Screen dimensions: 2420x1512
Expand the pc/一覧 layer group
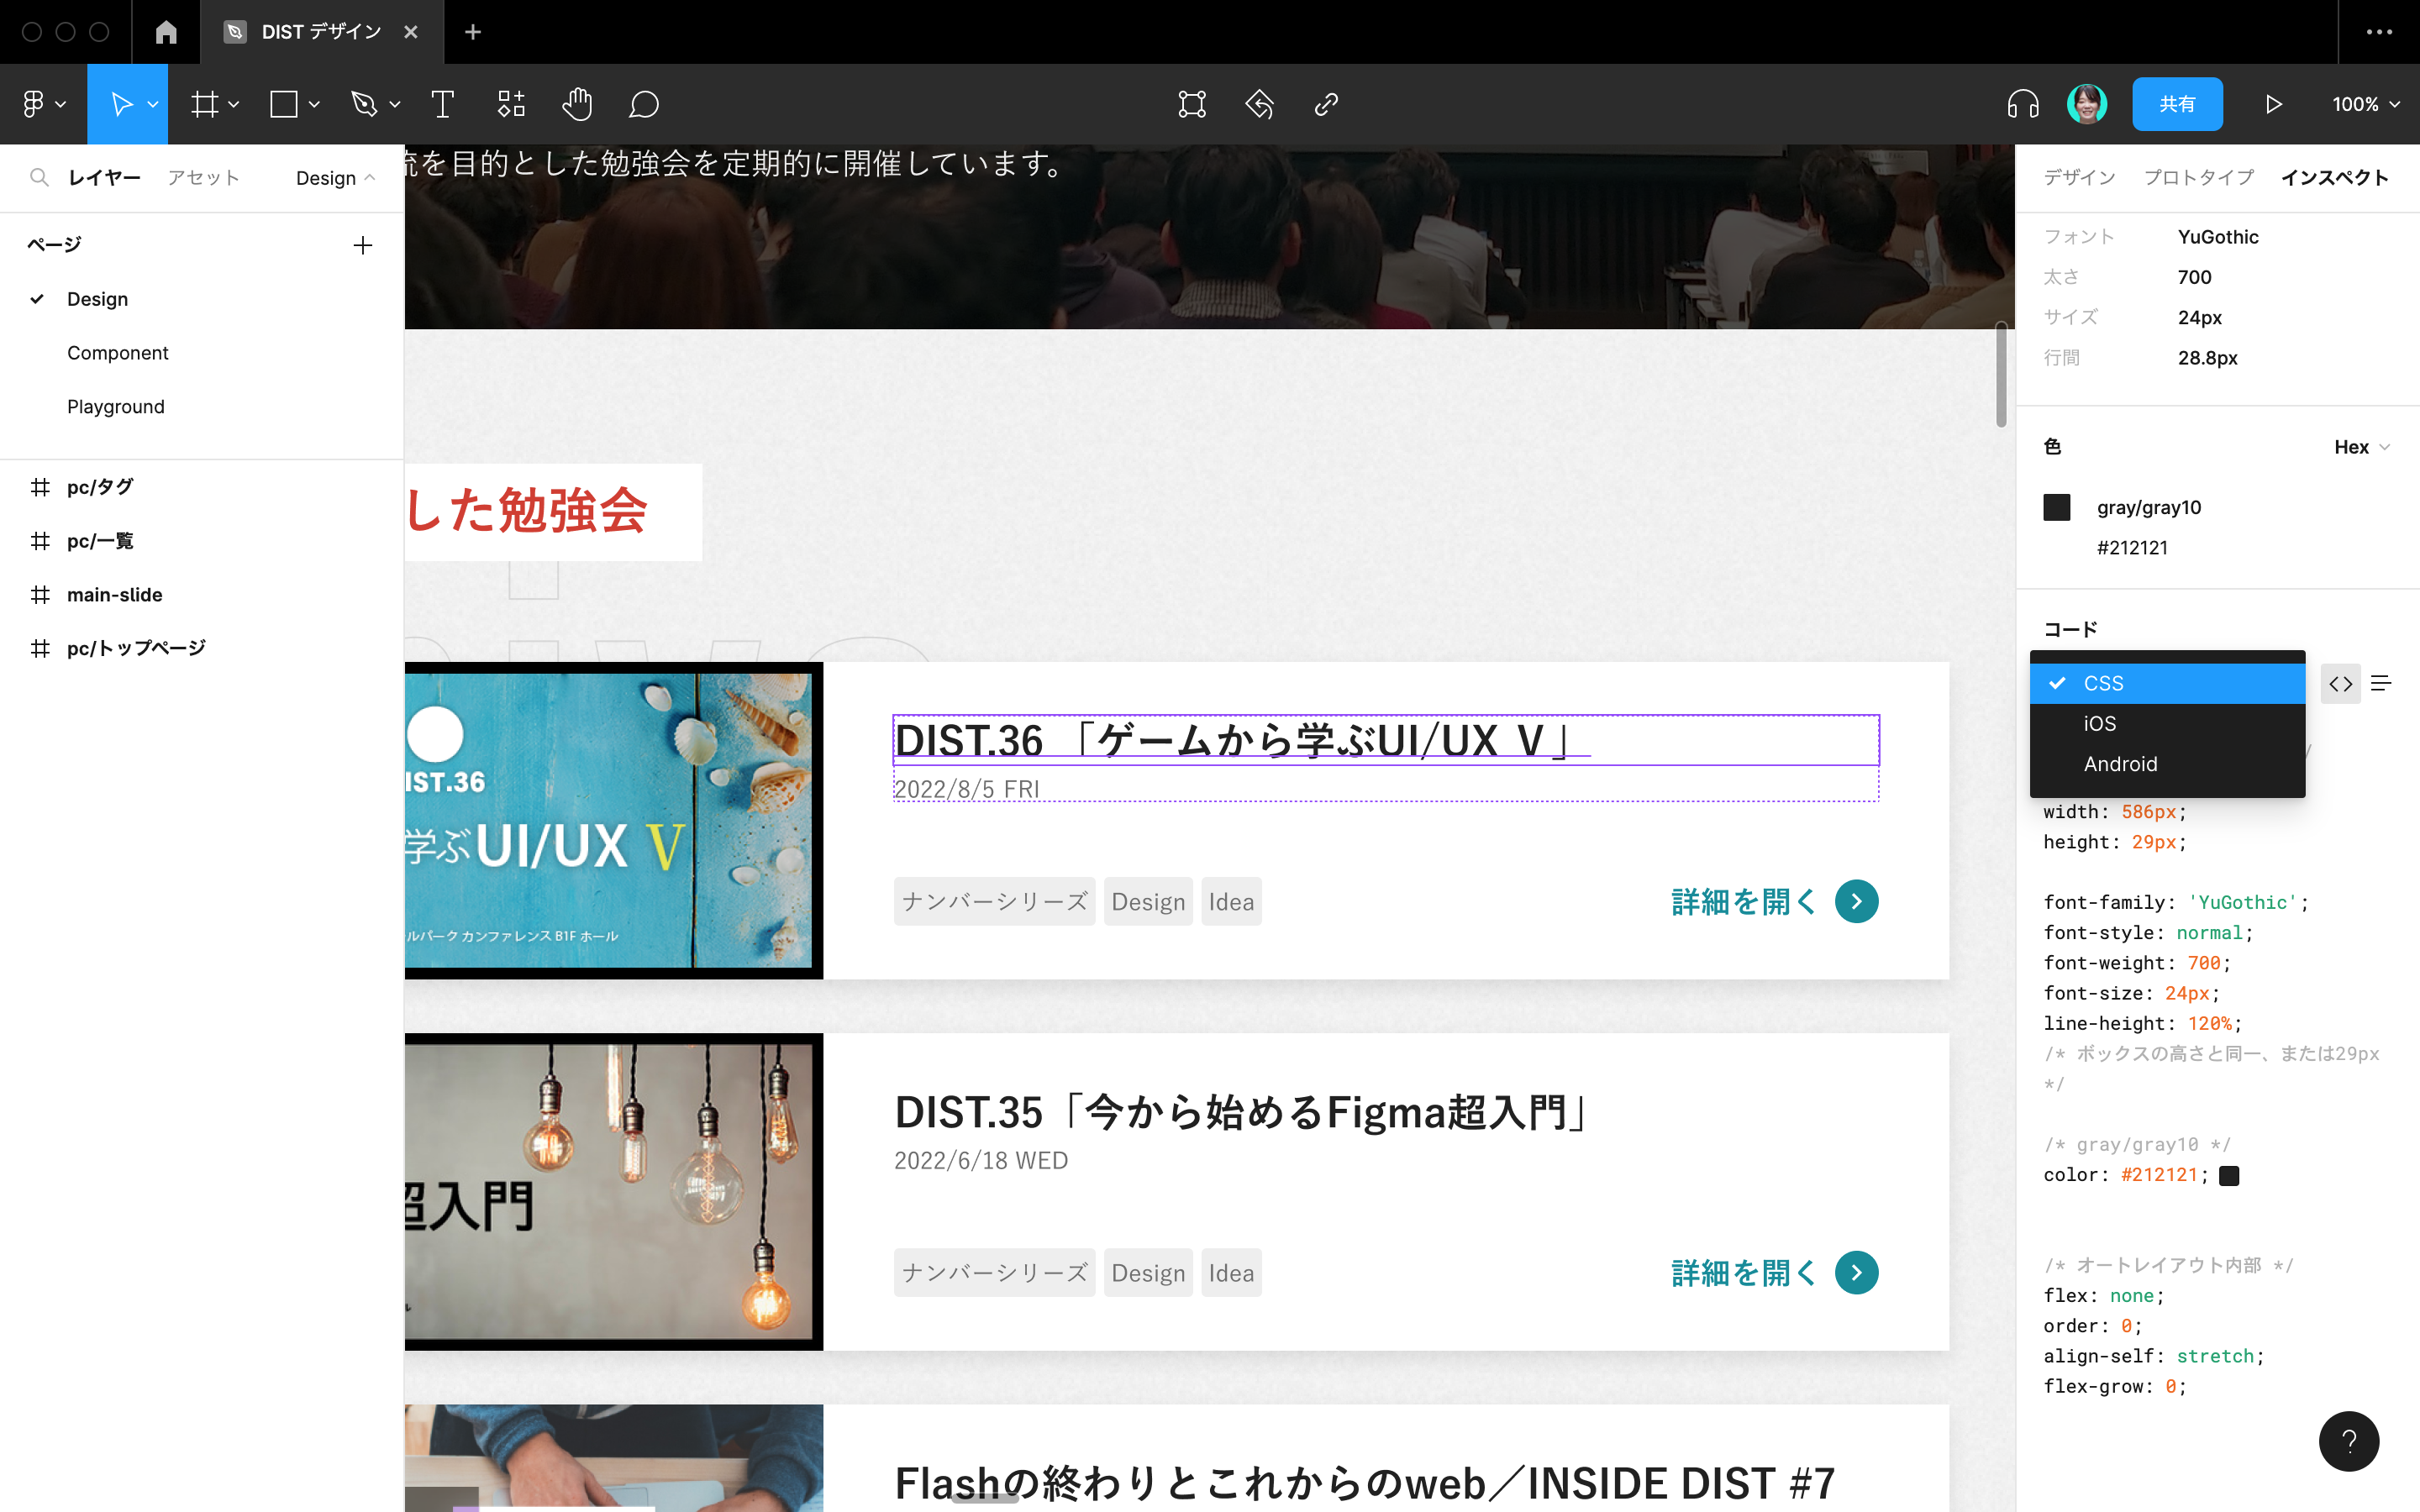(14, 540)
